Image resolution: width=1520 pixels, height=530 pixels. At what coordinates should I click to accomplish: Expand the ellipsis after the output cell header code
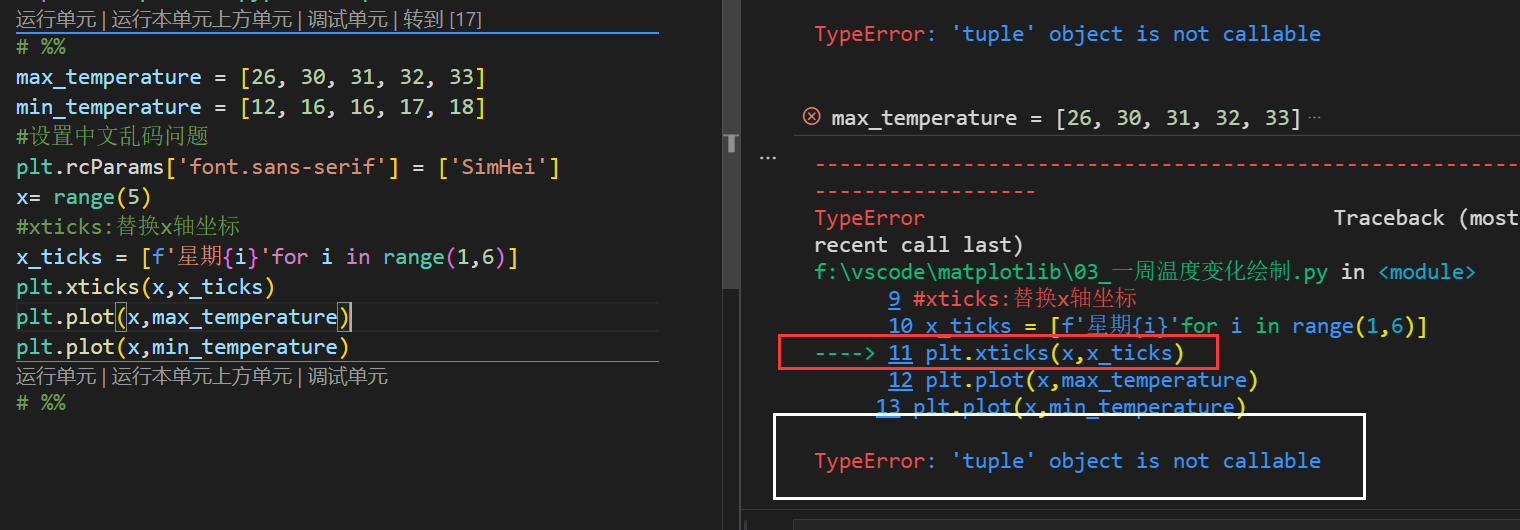pyautogui.click(x=1314, y=118)
